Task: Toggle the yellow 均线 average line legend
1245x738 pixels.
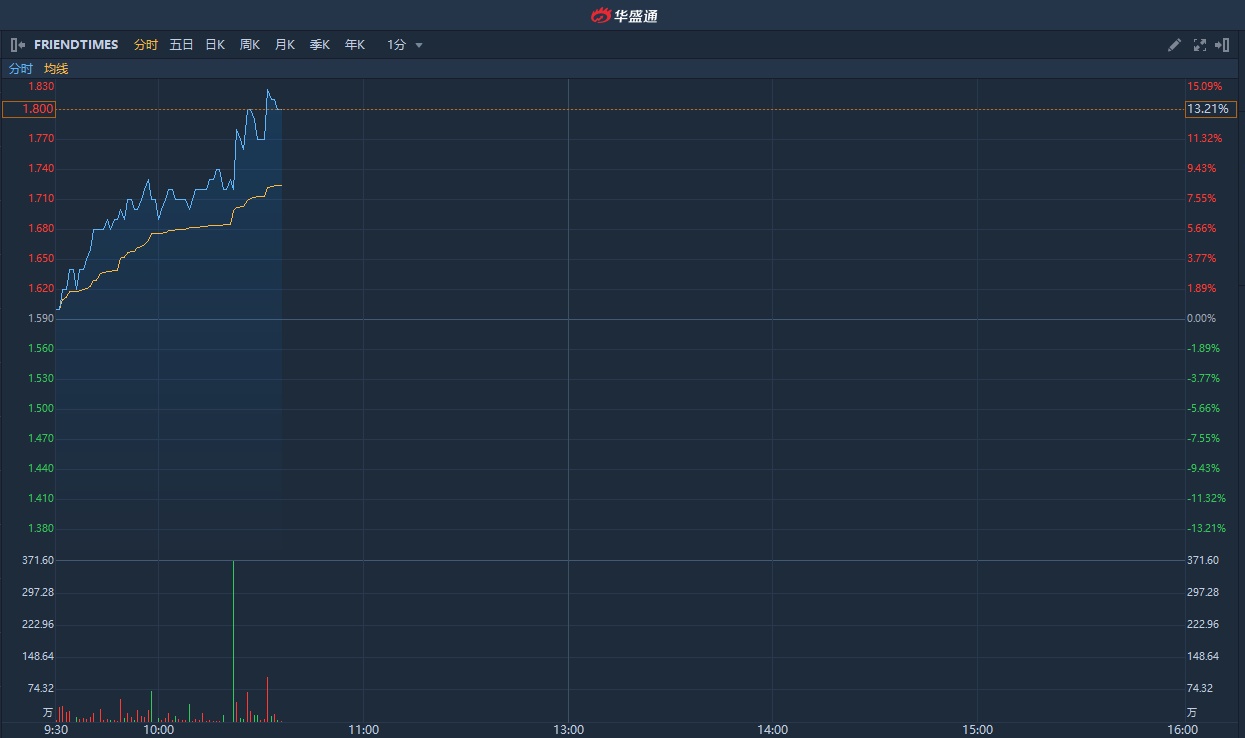Action: (x=56, y=69)
